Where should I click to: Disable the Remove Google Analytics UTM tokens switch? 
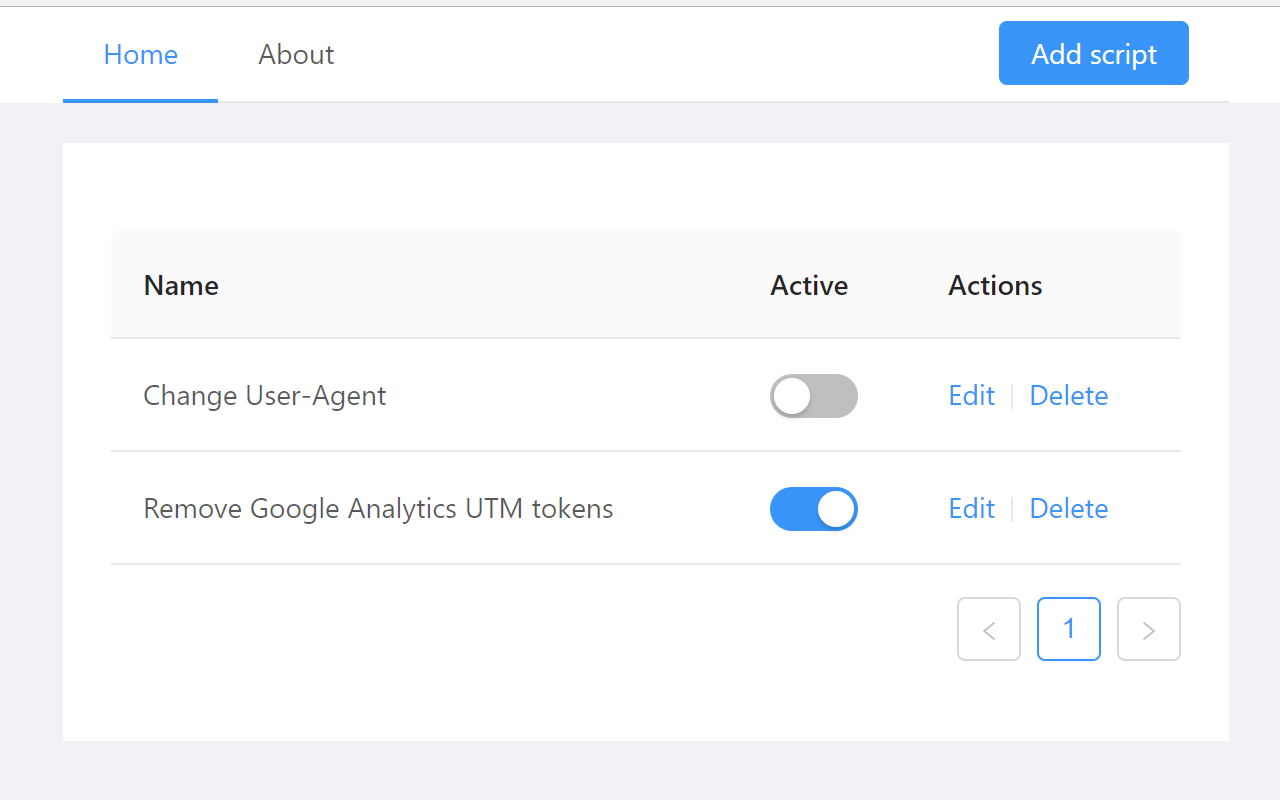[814, 509]
